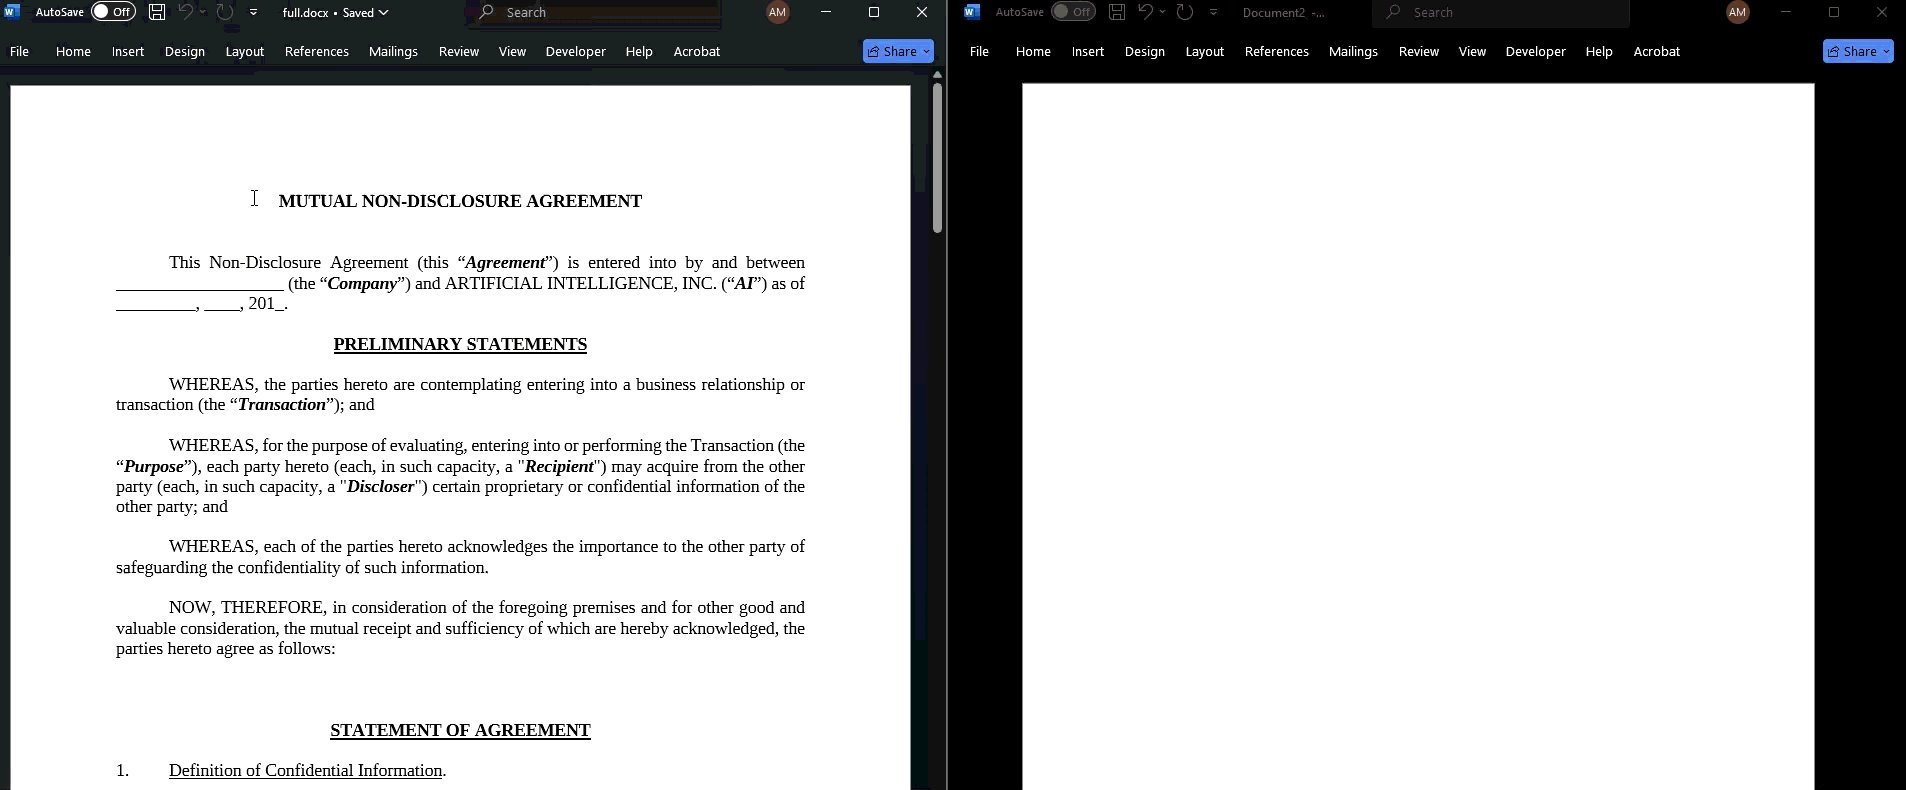
Task: Switch to Home tab in full.docx
Action: pyautogui.click(x=73, y=51)
